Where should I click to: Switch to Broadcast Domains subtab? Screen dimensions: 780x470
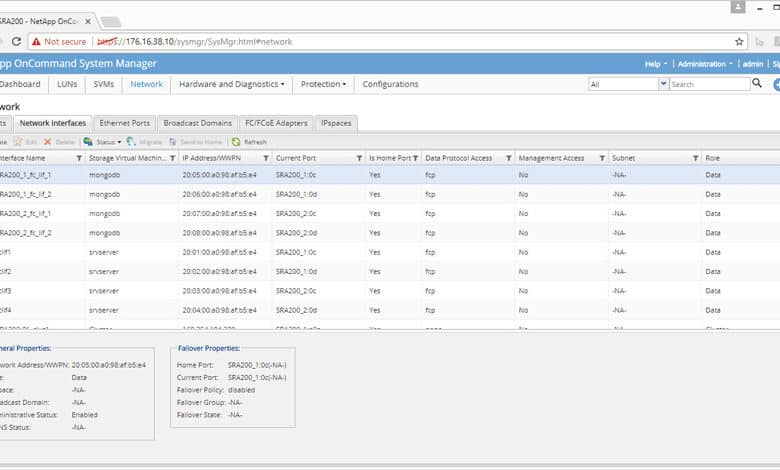[197, 123]
